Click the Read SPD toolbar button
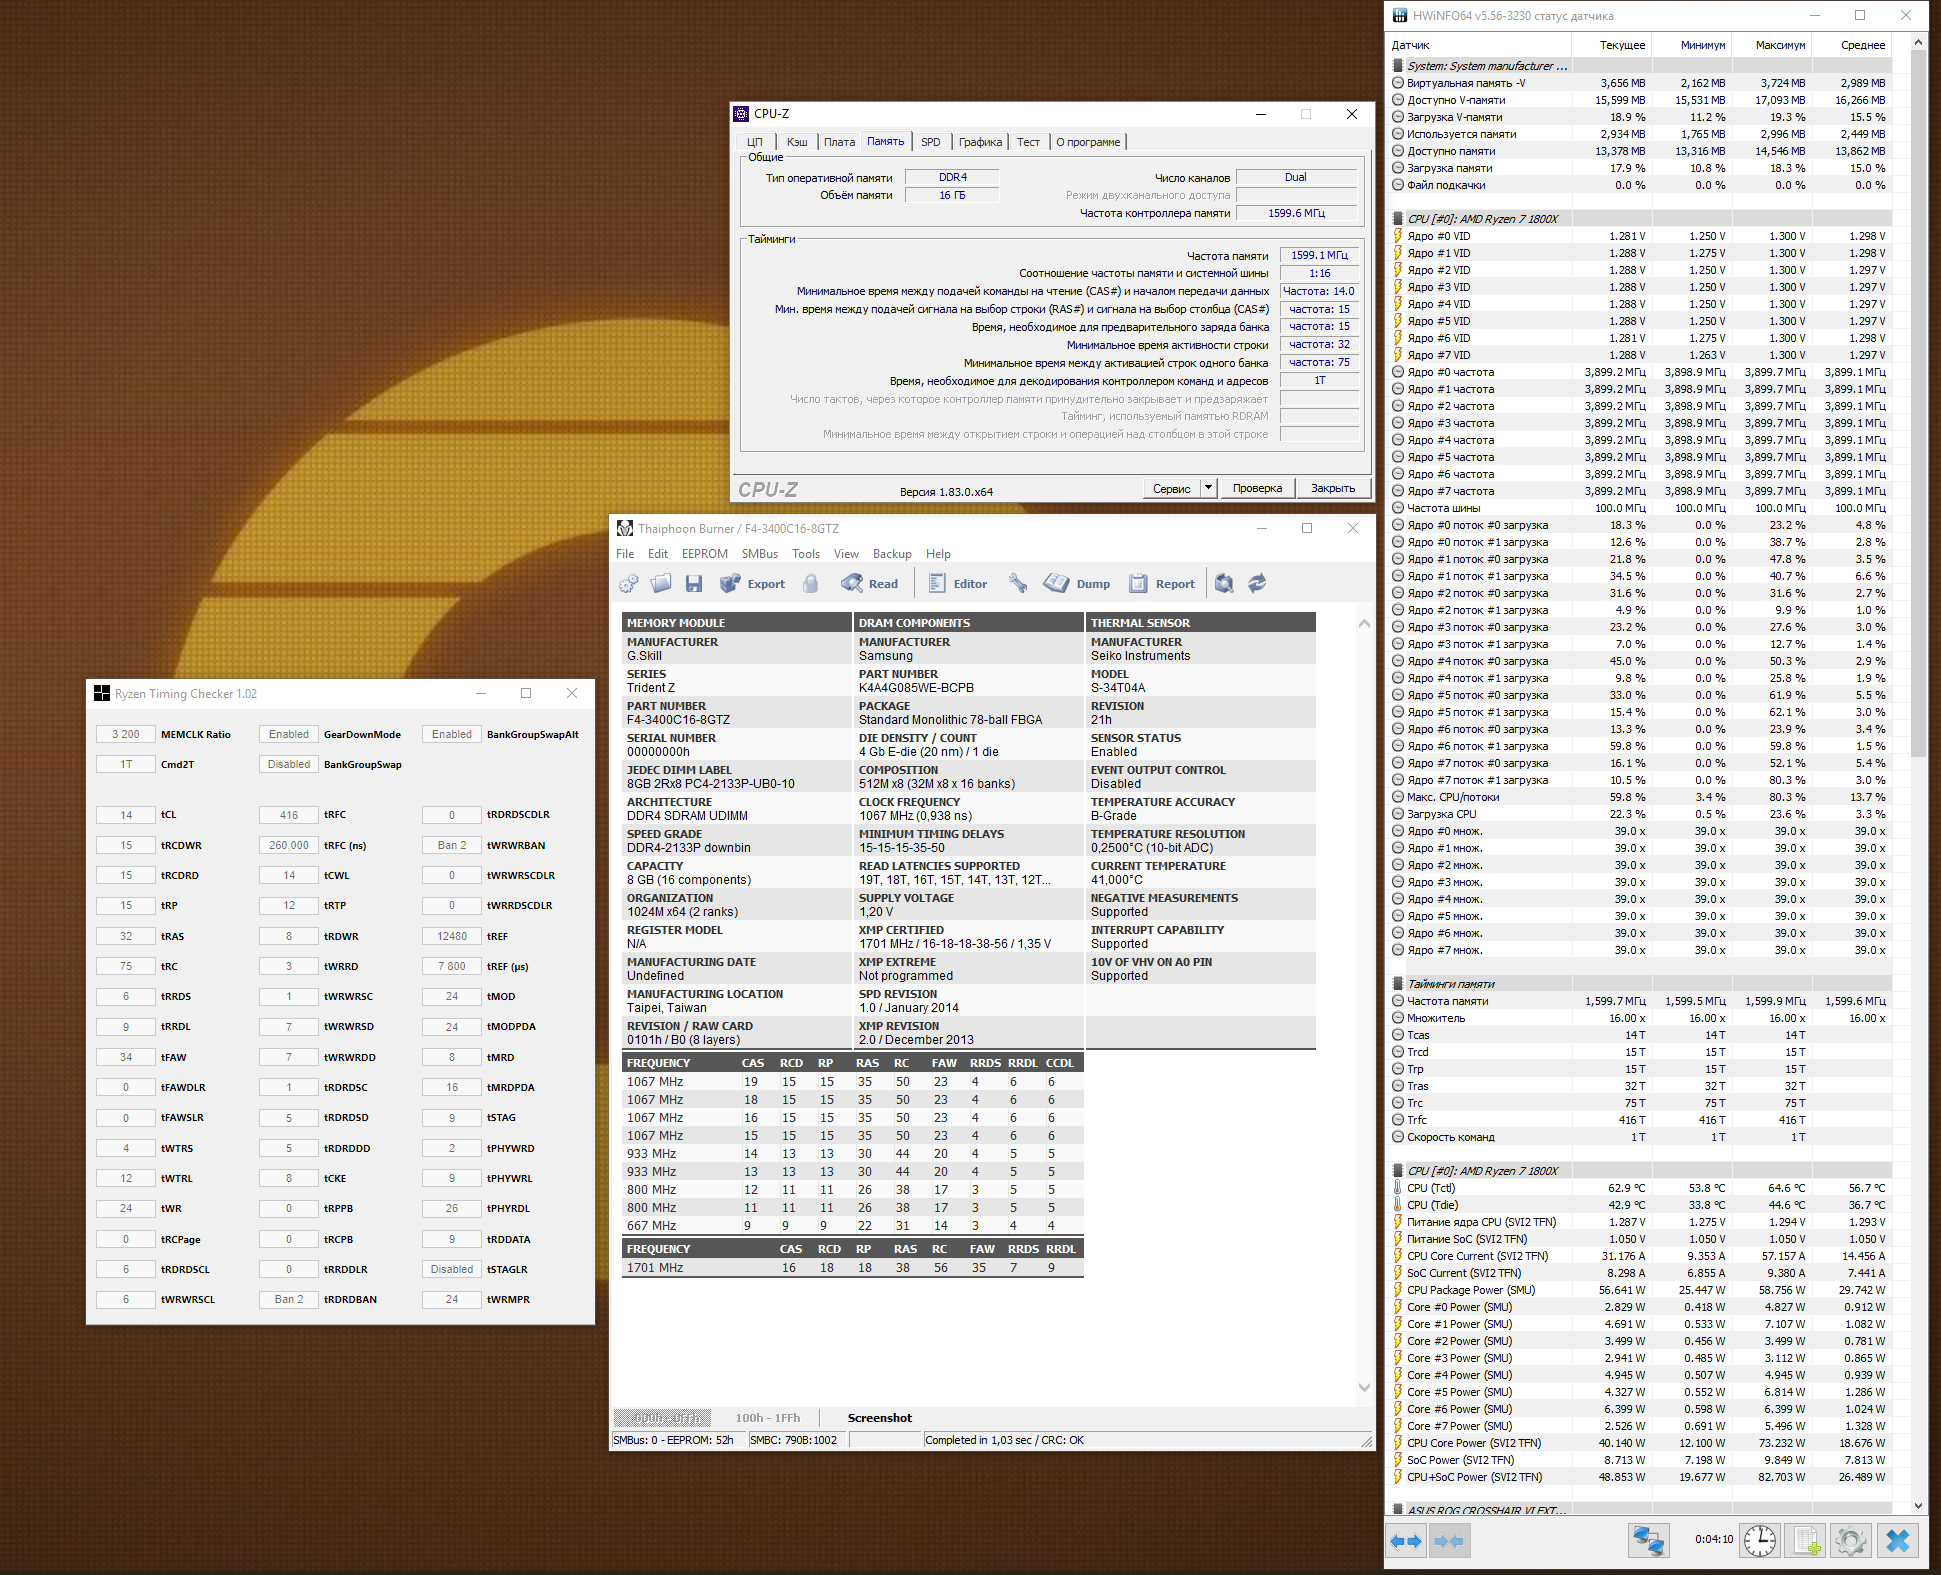 (x=870, y=584)
